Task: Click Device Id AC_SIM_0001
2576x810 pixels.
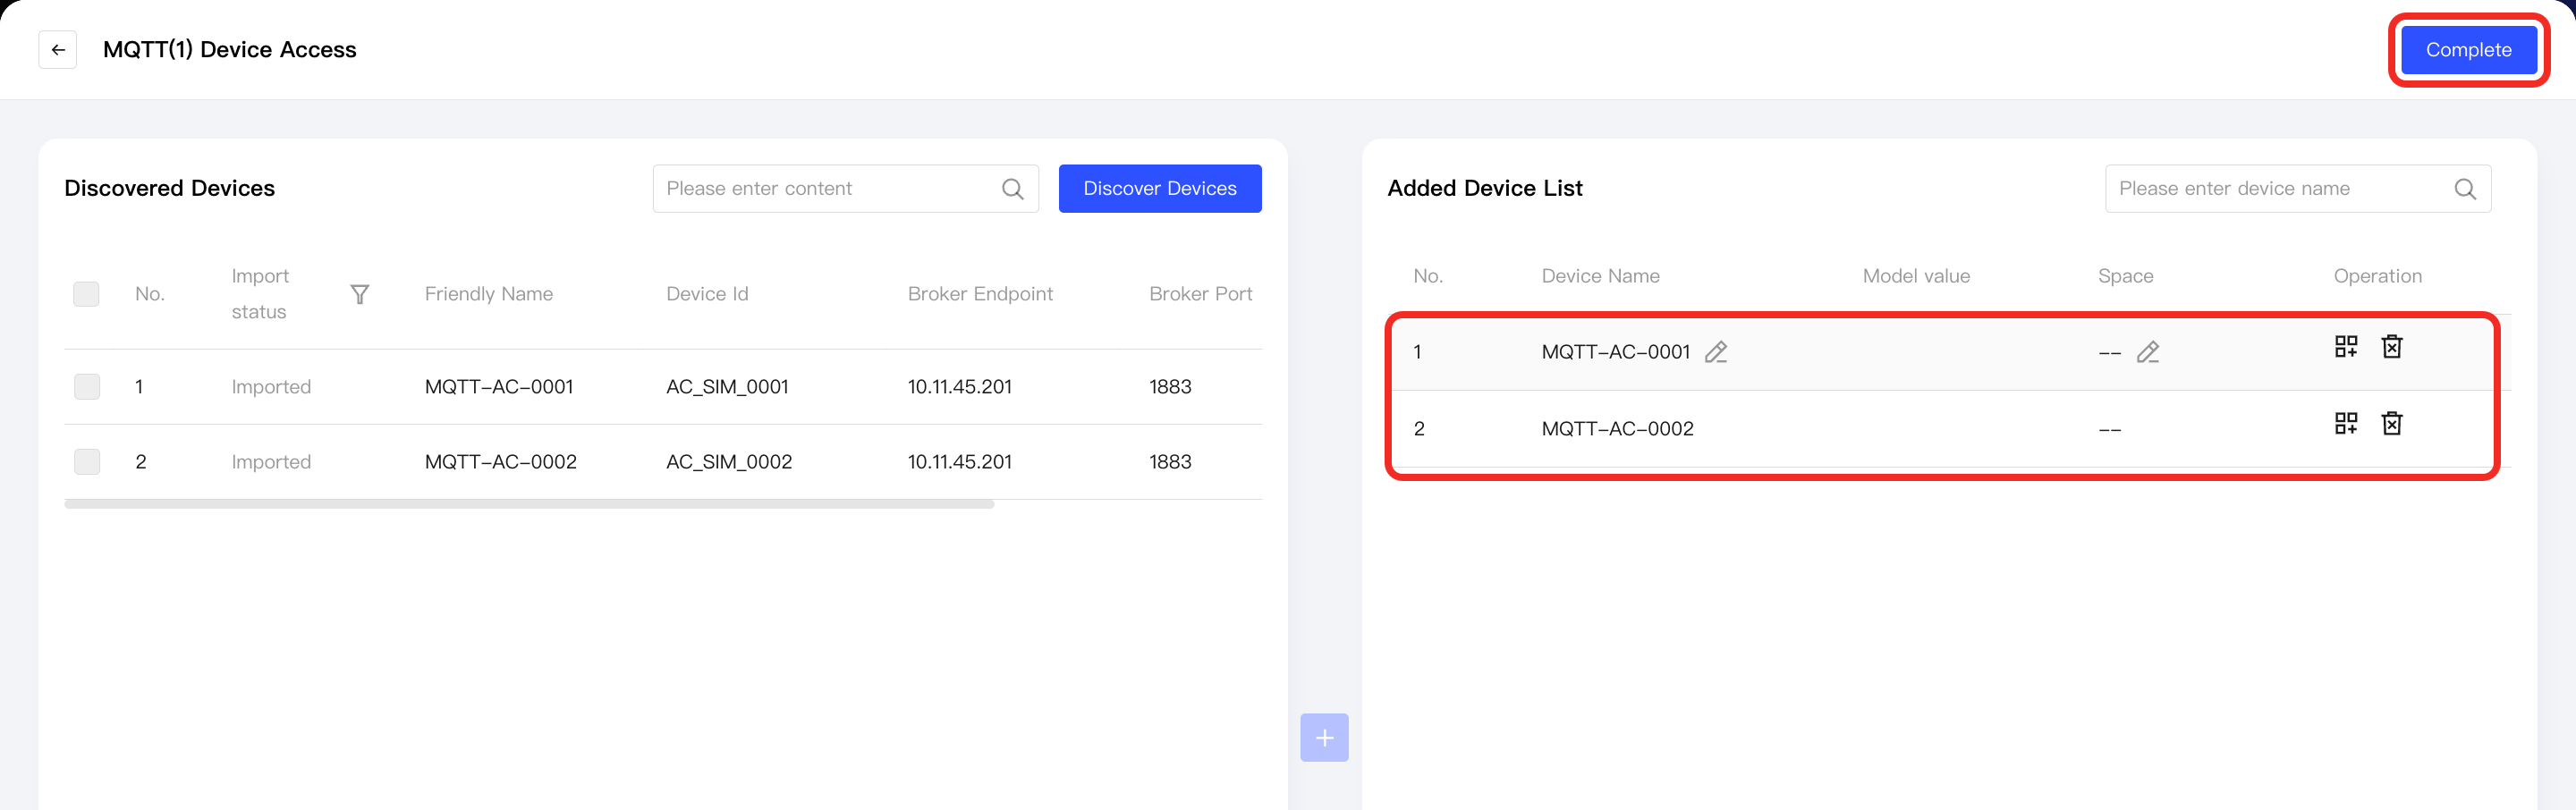Action: (727, 387)
